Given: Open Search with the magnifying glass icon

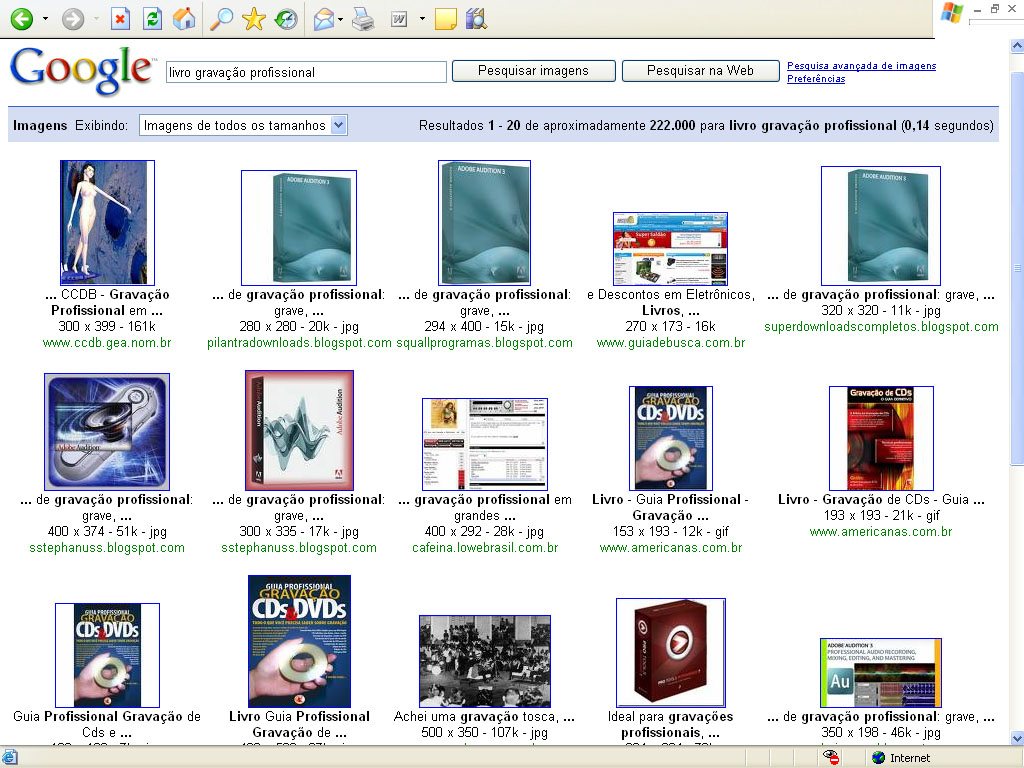Looking at the screenshot, I should [x=222, y=19].
